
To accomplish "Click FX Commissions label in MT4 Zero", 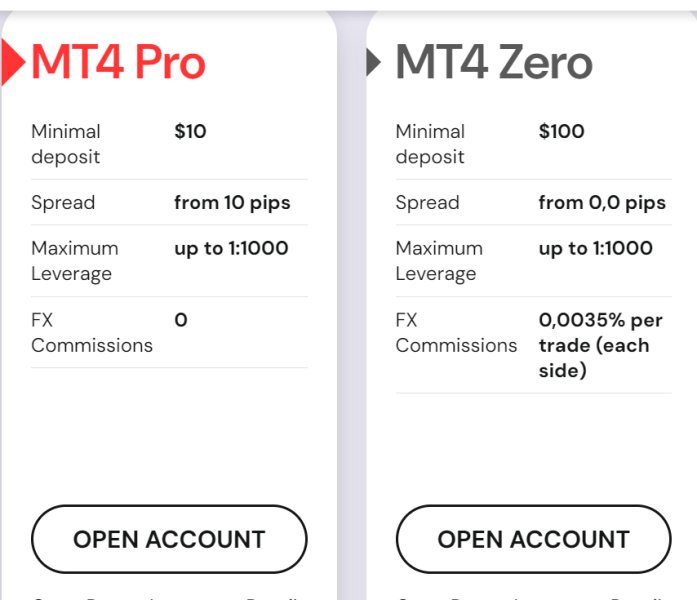I will [456, 333].
